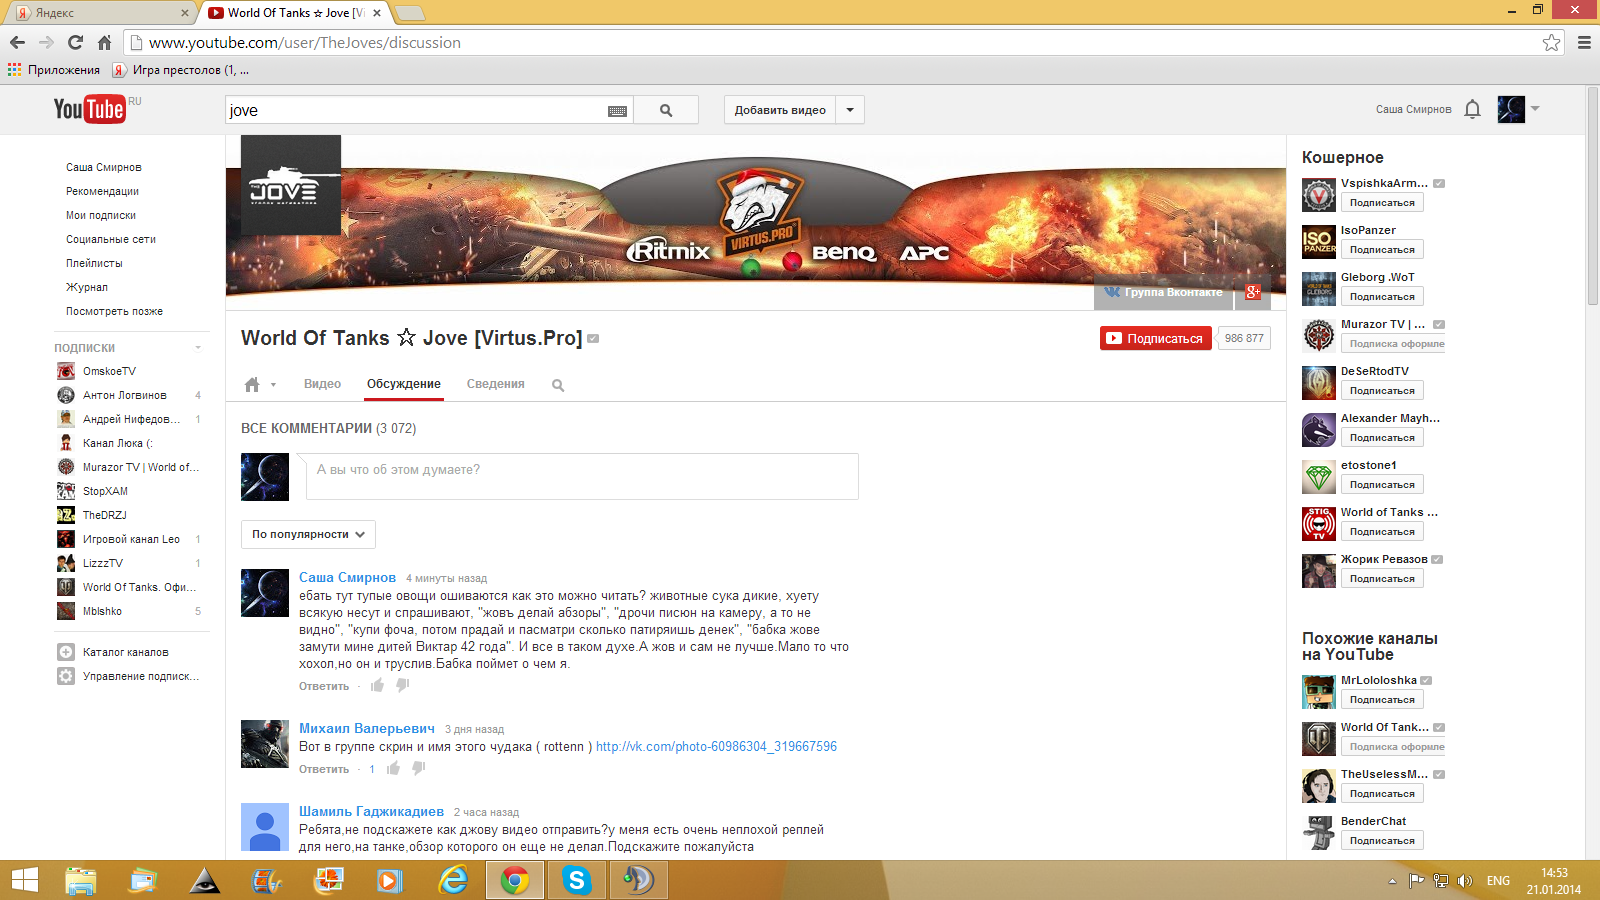This screenshot has width=1600, height=900.
Task: Subscribe with red Подписаться button
Action: [1155, 338]
